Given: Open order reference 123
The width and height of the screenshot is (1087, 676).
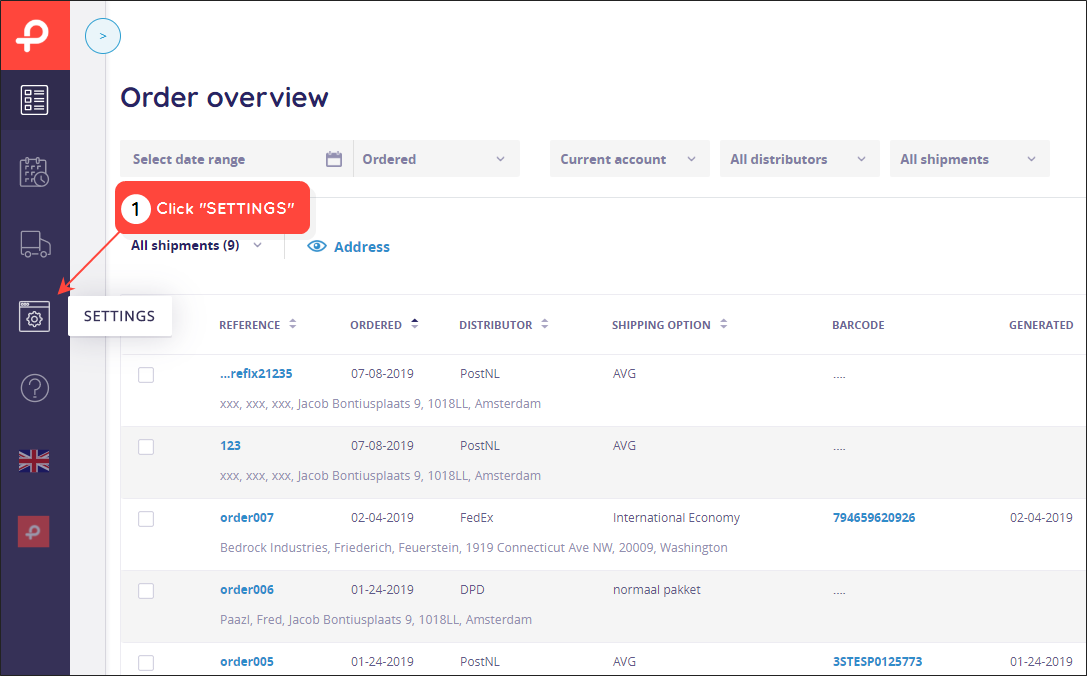Looking at the screenshot, I should (230, 446).
